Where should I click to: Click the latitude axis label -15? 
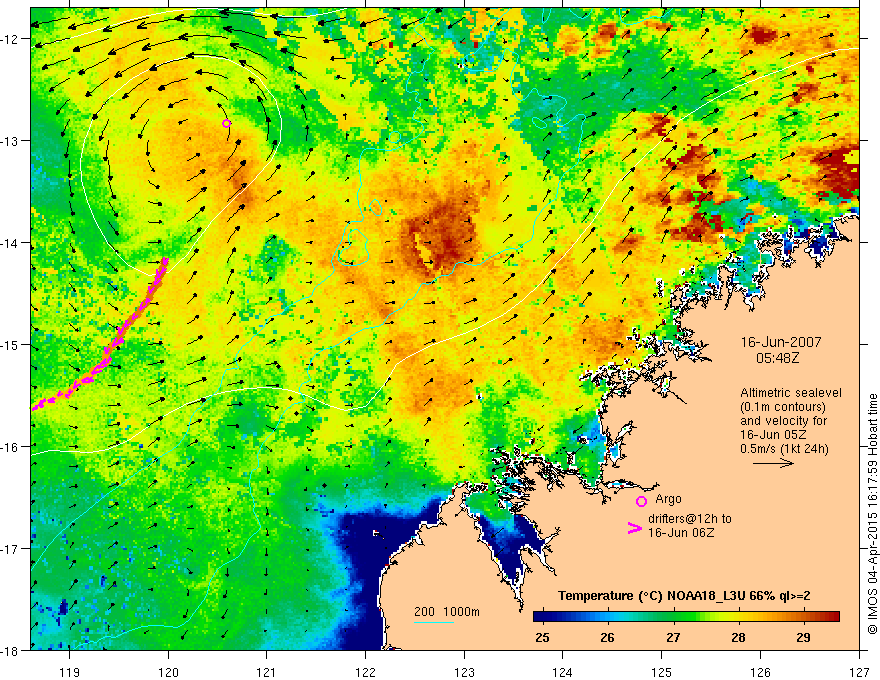tap(11, 344)
